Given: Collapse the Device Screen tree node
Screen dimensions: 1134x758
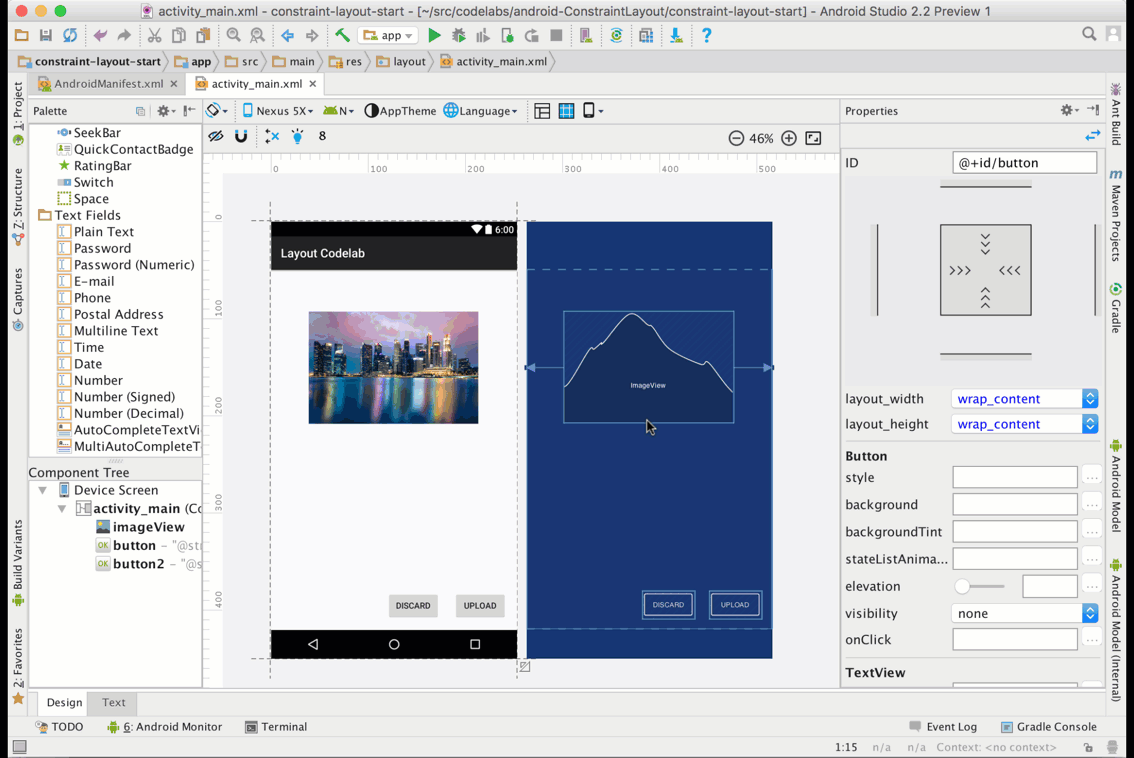Looking at the screenshot, I should point(43,490).
